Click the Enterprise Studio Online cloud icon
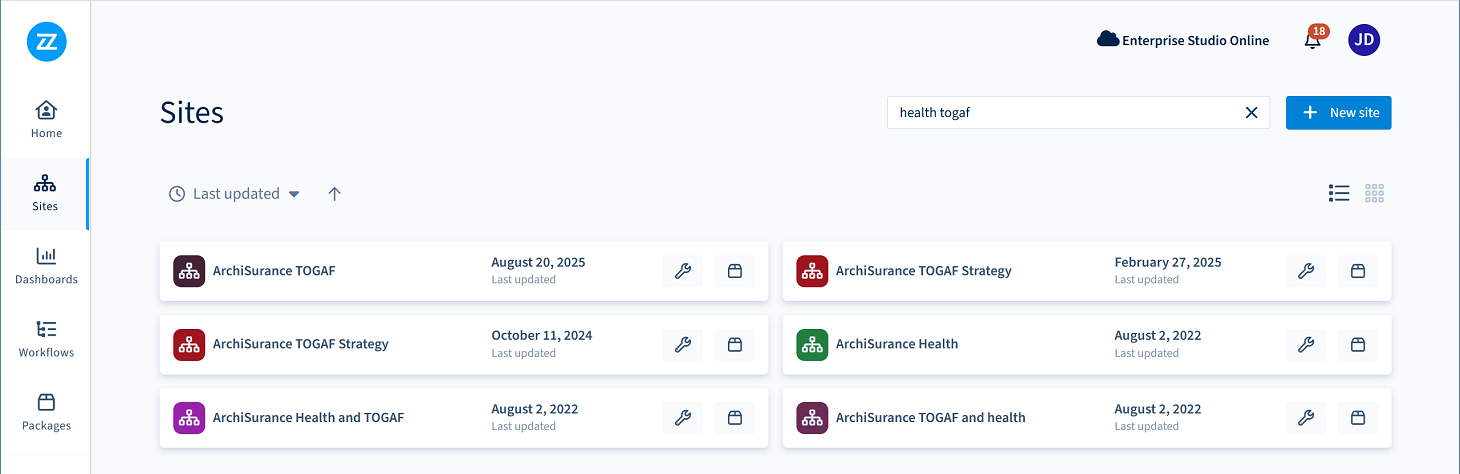 click(1108, 40)
